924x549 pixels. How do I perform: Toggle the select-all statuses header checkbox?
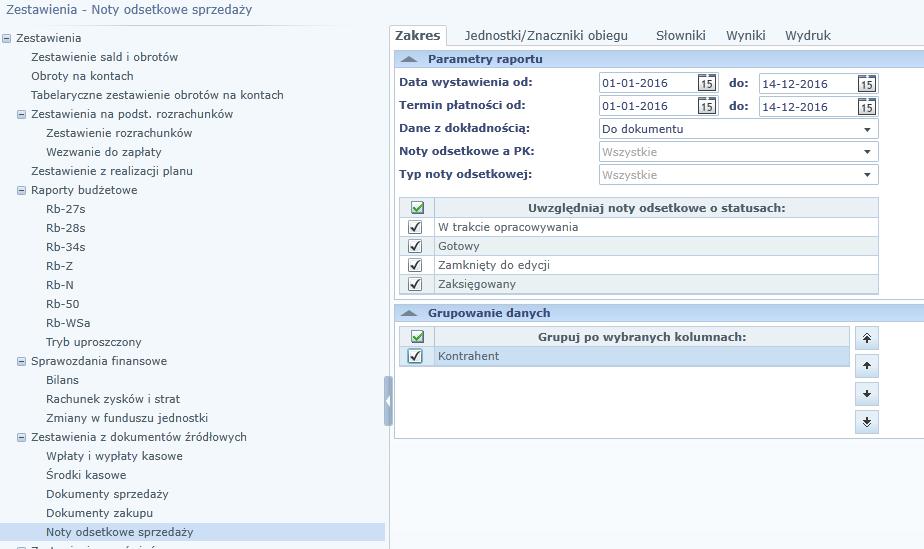pos(417,208)
